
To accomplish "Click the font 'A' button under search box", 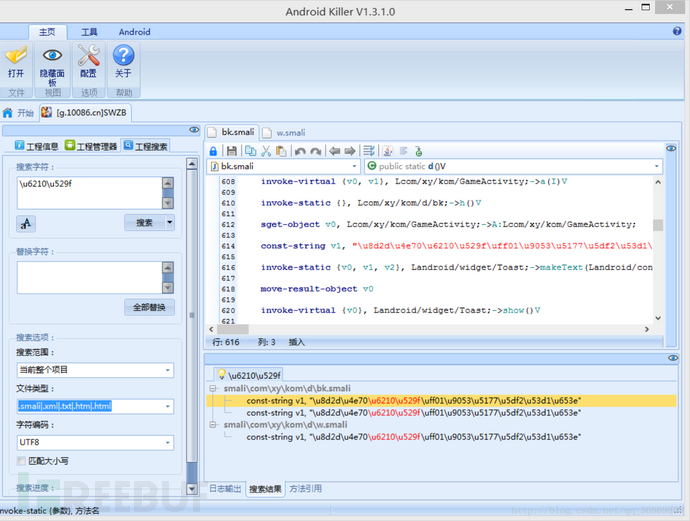I will coord(26,224).
